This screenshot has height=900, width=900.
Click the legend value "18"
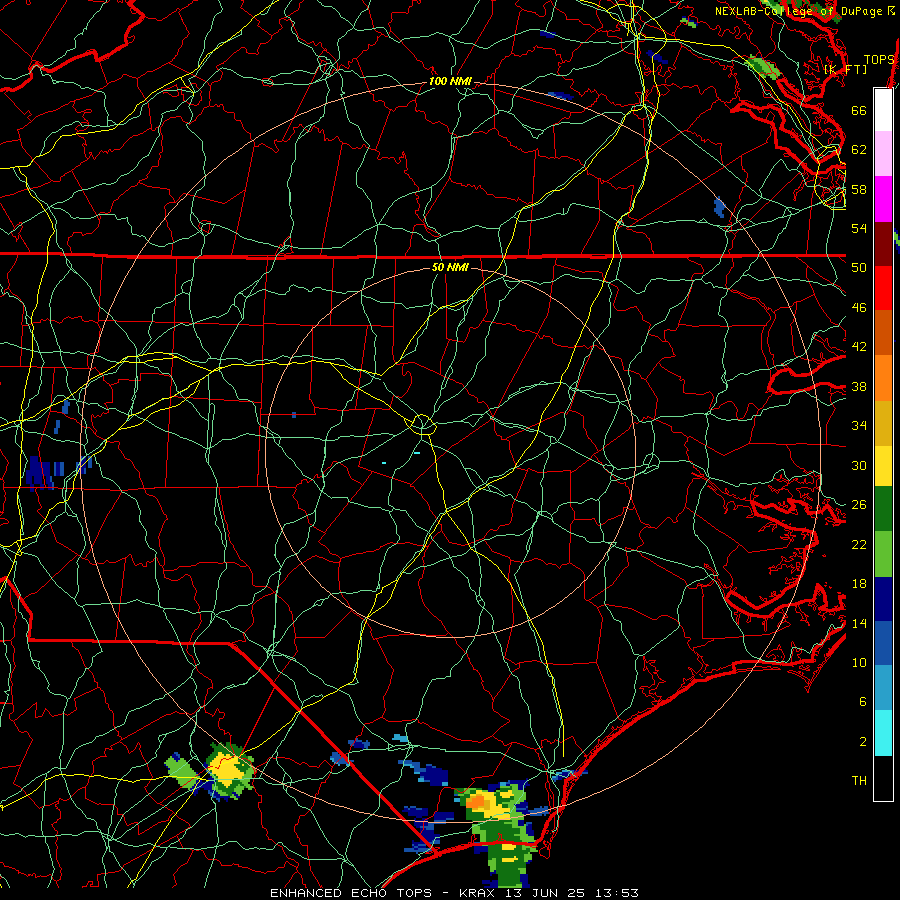pos(859,584)
